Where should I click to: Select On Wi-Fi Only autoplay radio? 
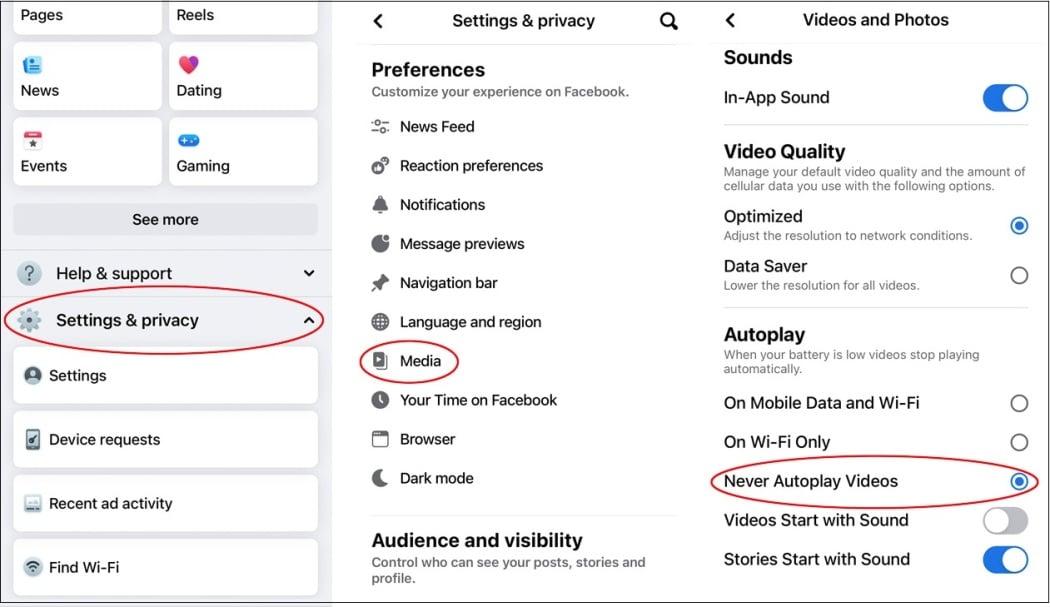coord(1019,442)
